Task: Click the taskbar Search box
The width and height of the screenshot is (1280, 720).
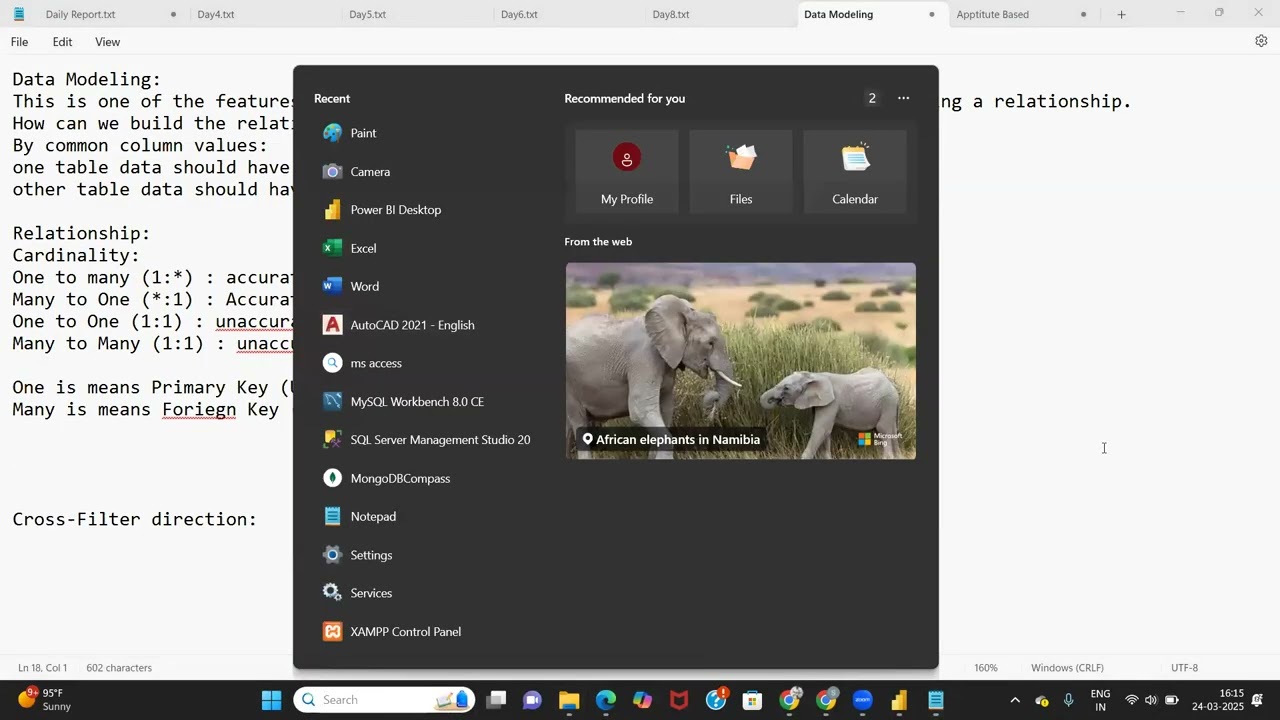Action: point(385,700)
